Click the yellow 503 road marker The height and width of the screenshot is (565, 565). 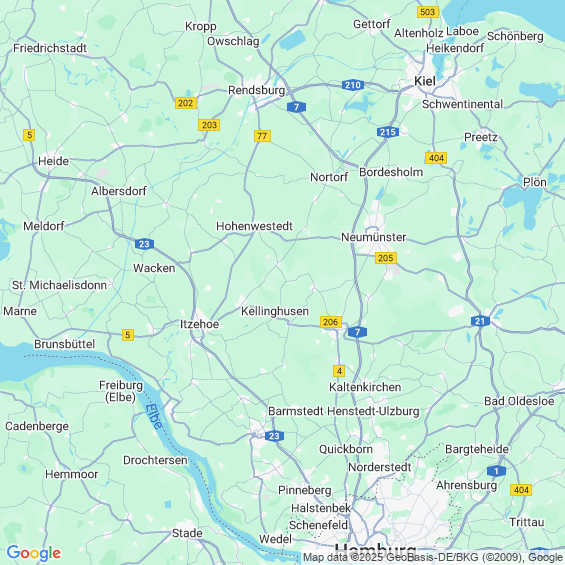click(x=428, y=12)
